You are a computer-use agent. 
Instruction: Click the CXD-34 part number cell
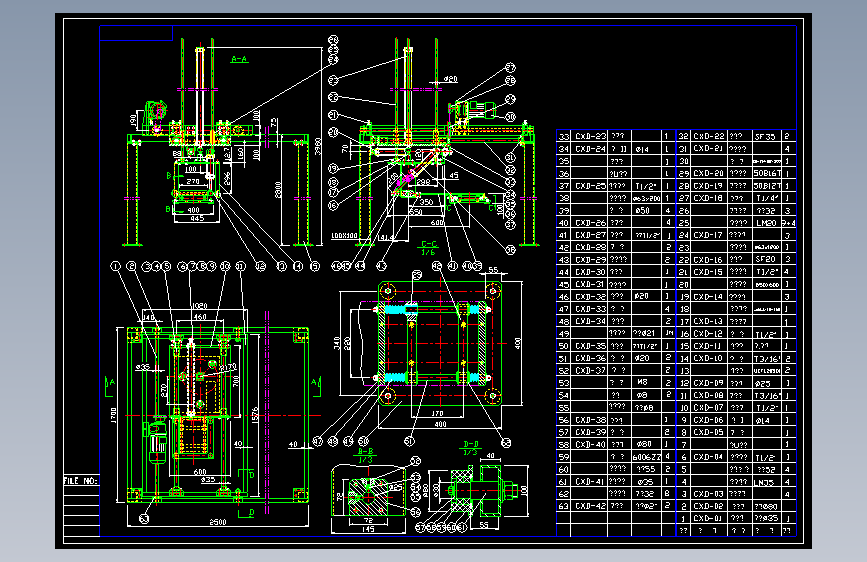(x=591, y=321)
